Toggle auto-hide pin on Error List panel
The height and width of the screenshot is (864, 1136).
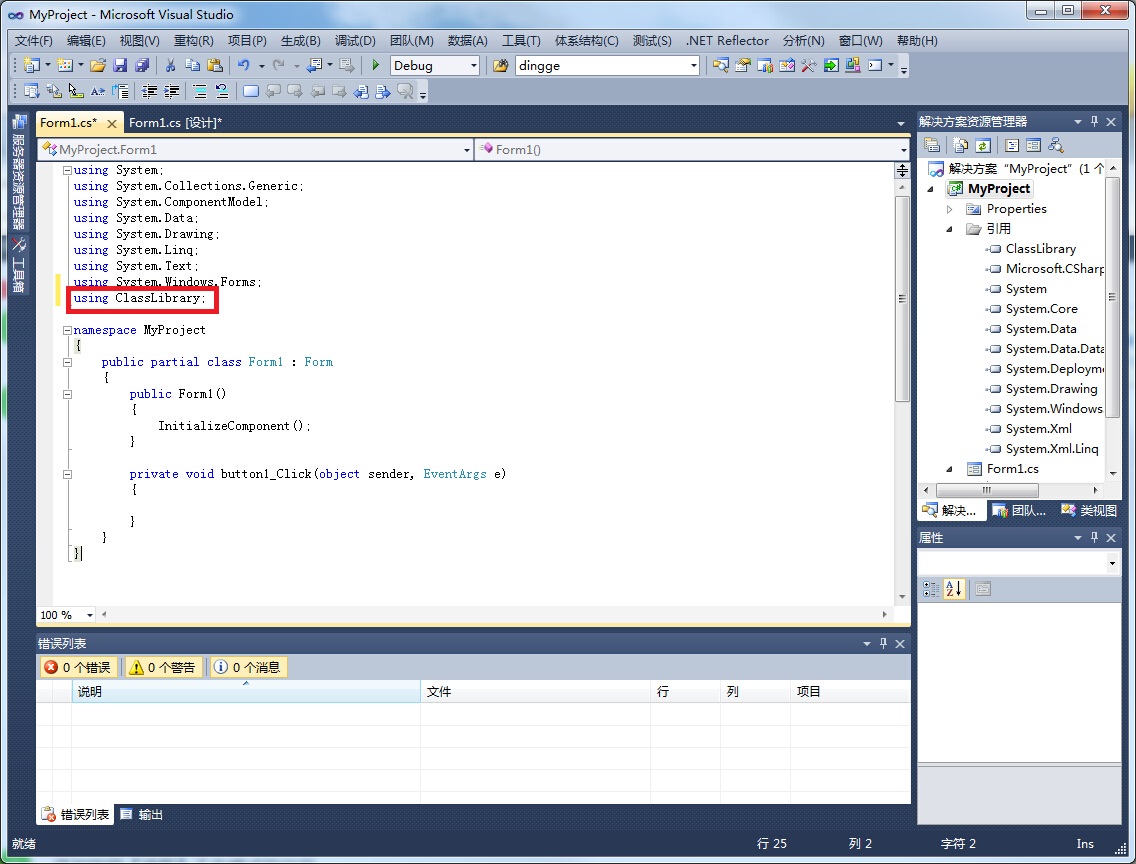coord(883,643)
